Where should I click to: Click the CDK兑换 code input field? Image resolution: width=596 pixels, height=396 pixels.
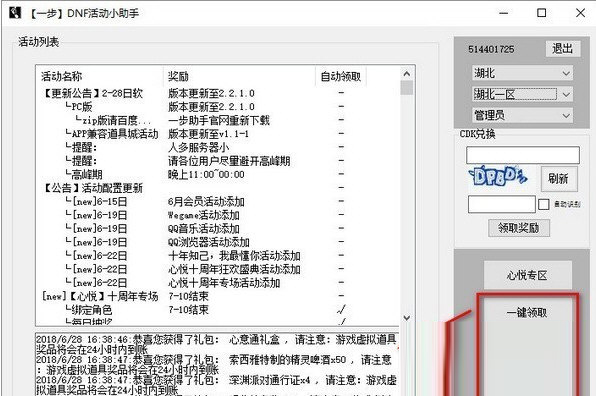pyautogui.click(x=523, y=155)
